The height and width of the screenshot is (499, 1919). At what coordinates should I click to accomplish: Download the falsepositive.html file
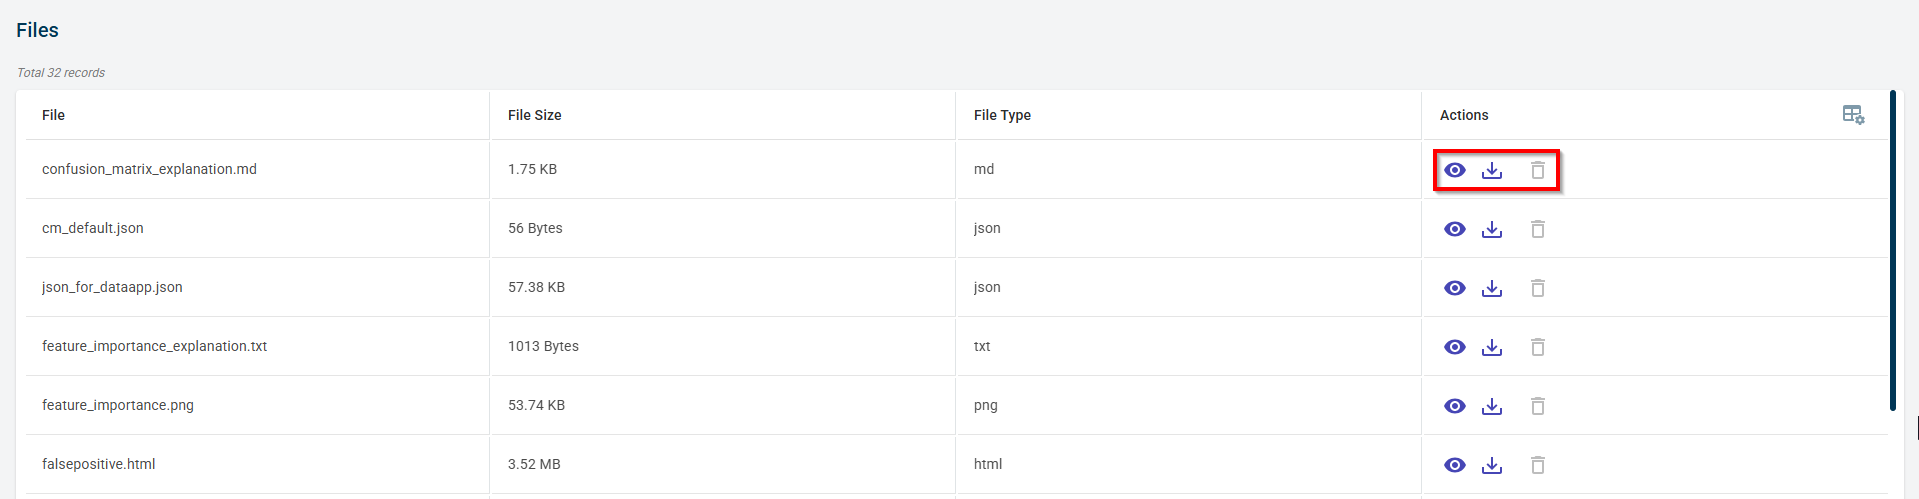[1492, 465]
